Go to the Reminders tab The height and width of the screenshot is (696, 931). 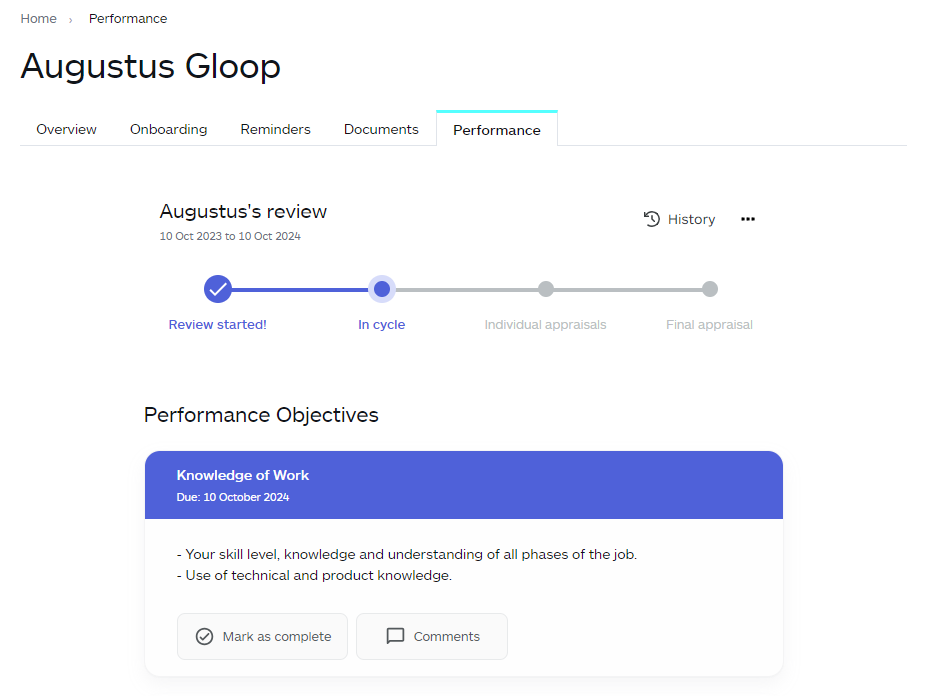pos(275,129)
